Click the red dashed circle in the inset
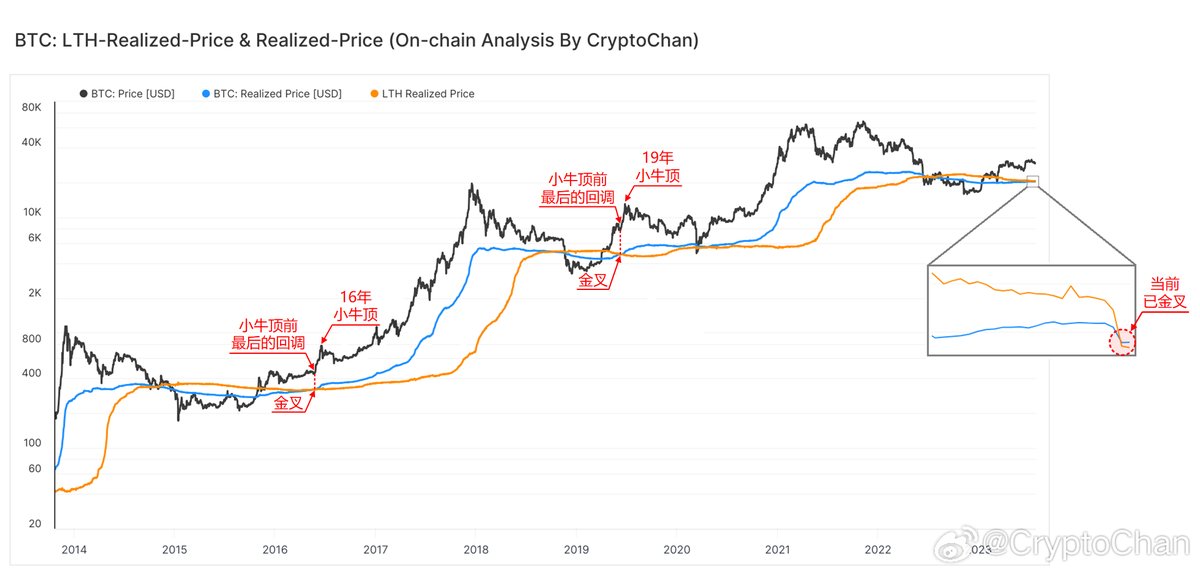 click(1123, 343)
